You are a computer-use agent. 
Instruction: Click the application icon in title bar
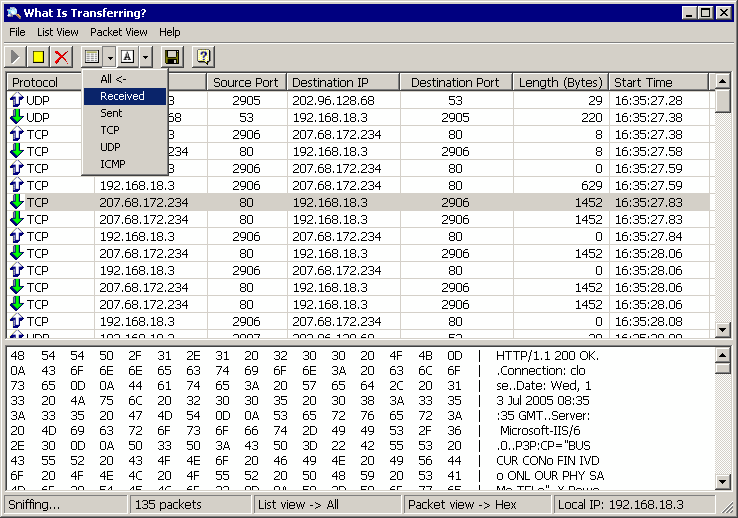[x=13, y=12]
